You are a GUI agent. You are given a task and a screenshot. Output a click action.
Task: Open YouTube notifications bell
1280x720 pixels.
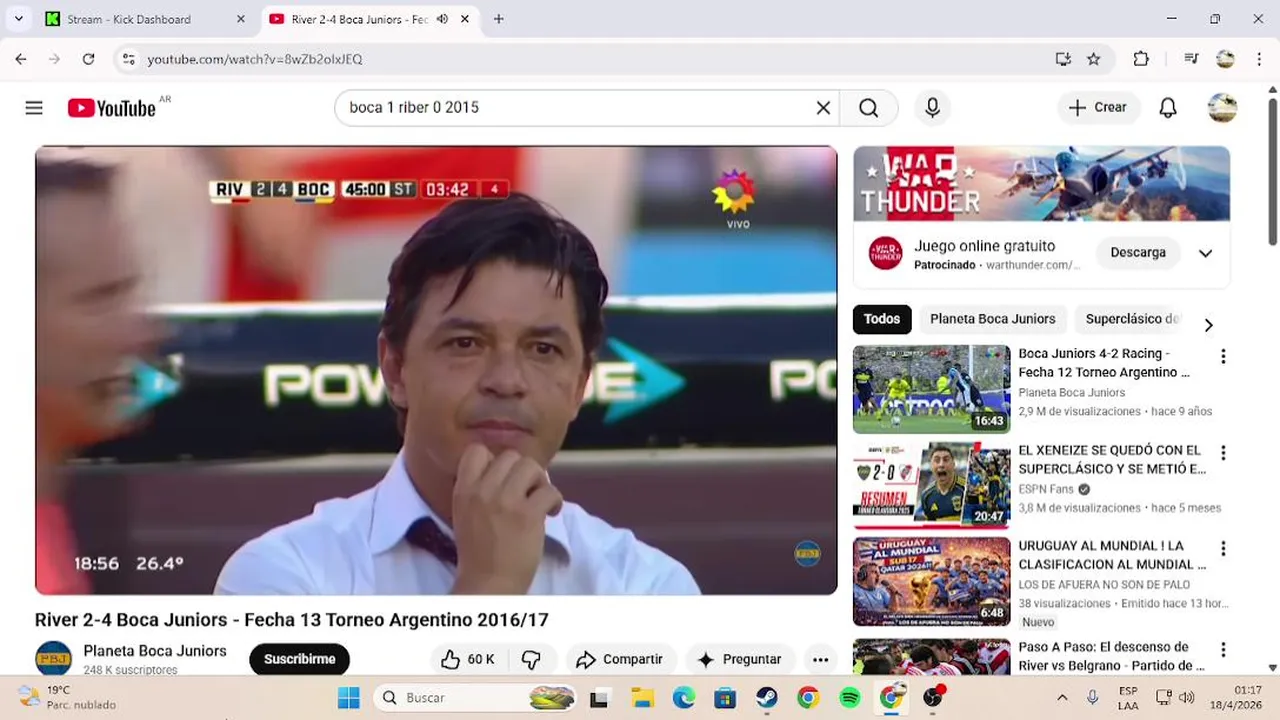(1168, 107)
